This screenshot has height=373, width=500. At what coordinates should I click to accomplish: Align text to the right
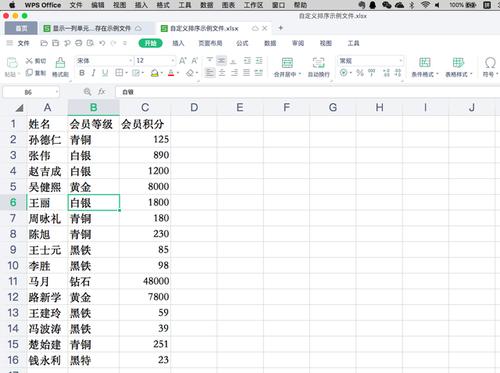tap(234, 73)
